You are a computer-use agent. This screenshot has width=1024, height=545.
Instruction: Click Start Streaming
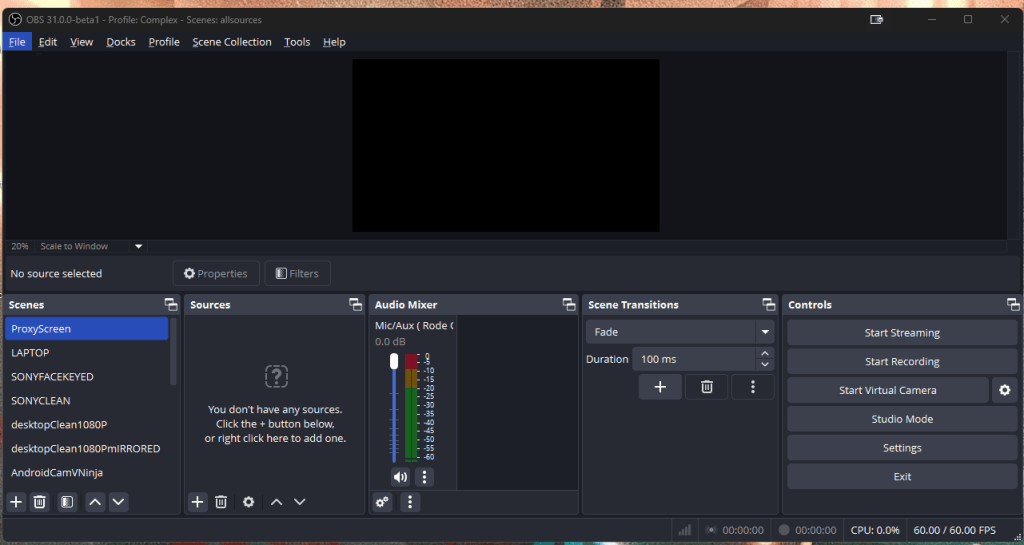point(902,333)
